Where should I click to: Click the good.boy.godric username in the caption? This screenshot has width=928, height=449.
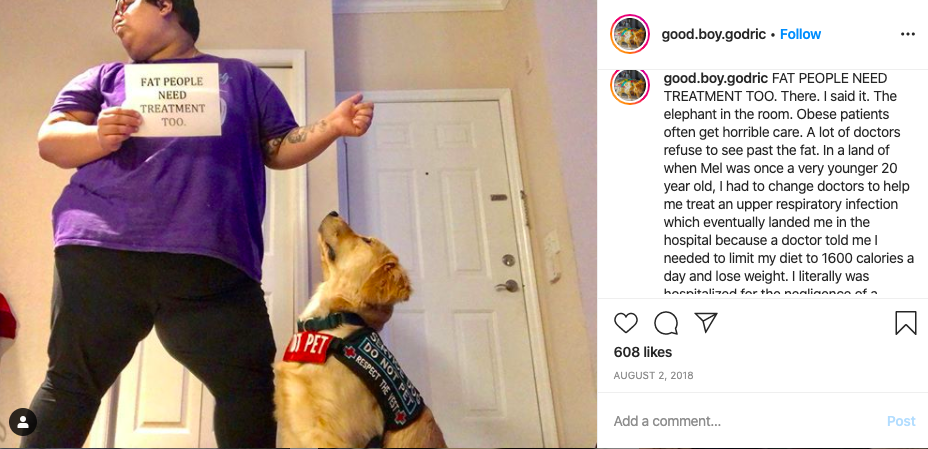[716, 78]
